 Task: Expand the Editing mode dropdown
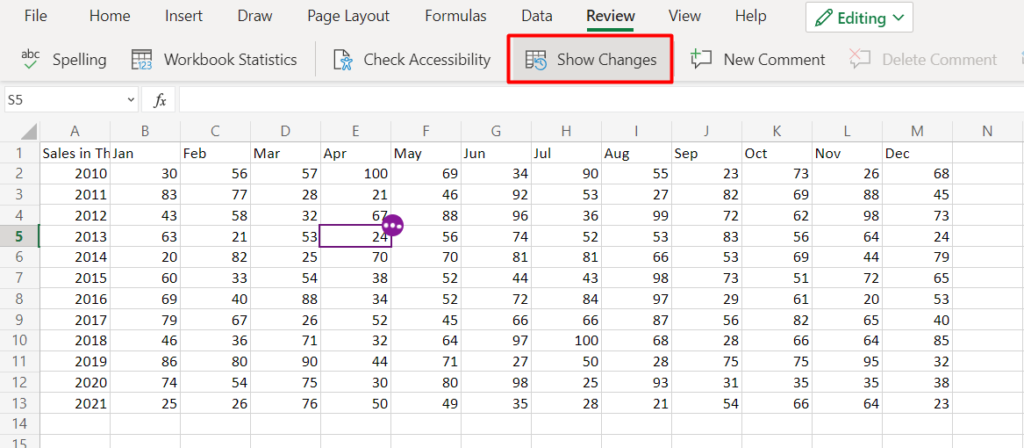coord(860,18)
